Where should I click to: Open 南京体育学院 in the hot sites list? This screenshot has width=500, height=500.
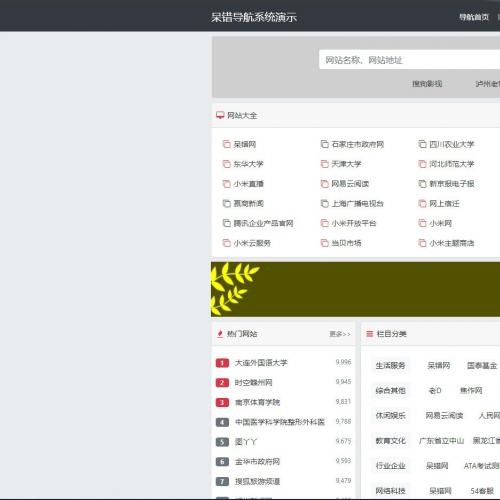[x=257, y=402]
